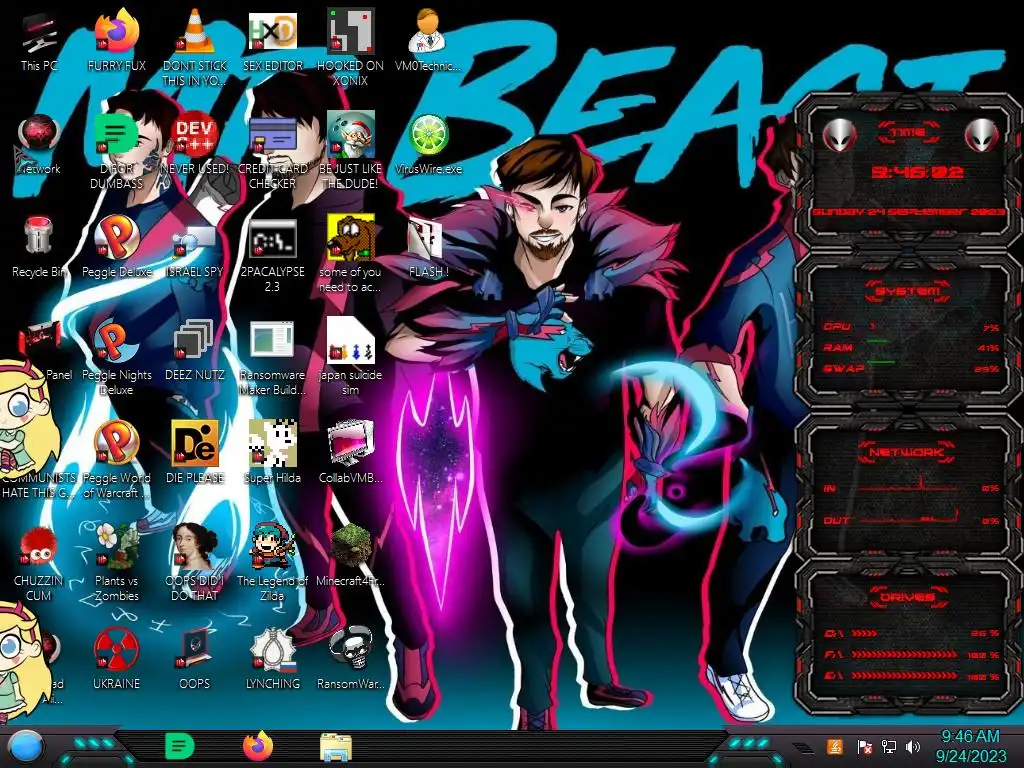Open the CollabVMB... monitor icon
1024x768 pixels.
pos(350,453)
